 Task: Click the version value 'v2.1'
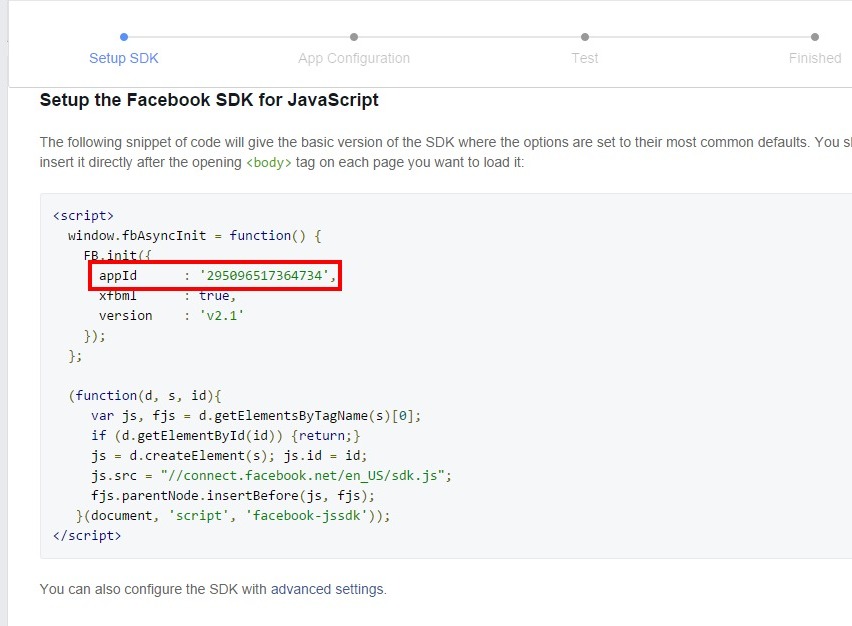pos(222,316)
